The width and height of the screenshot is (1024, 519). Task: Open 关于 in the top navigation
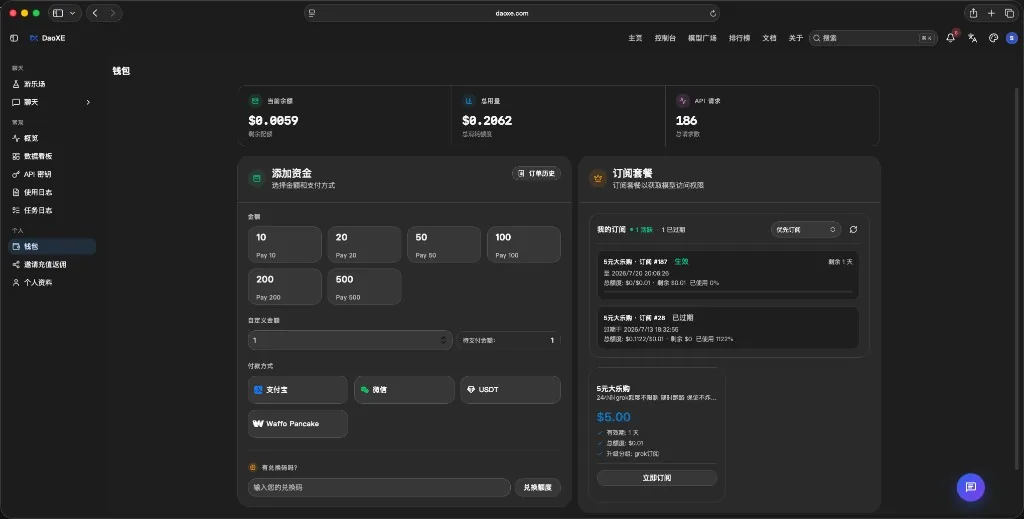[x=795, y=39]
